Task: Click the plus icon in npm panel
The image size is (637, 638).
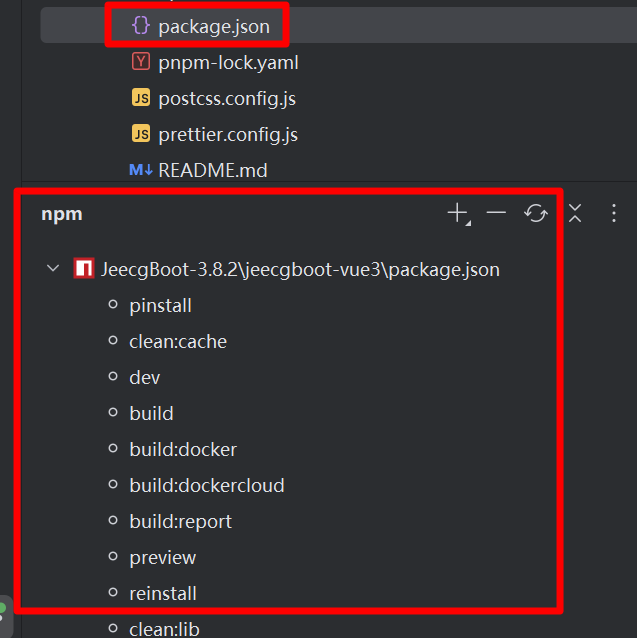Action: (x=458, y=213)
